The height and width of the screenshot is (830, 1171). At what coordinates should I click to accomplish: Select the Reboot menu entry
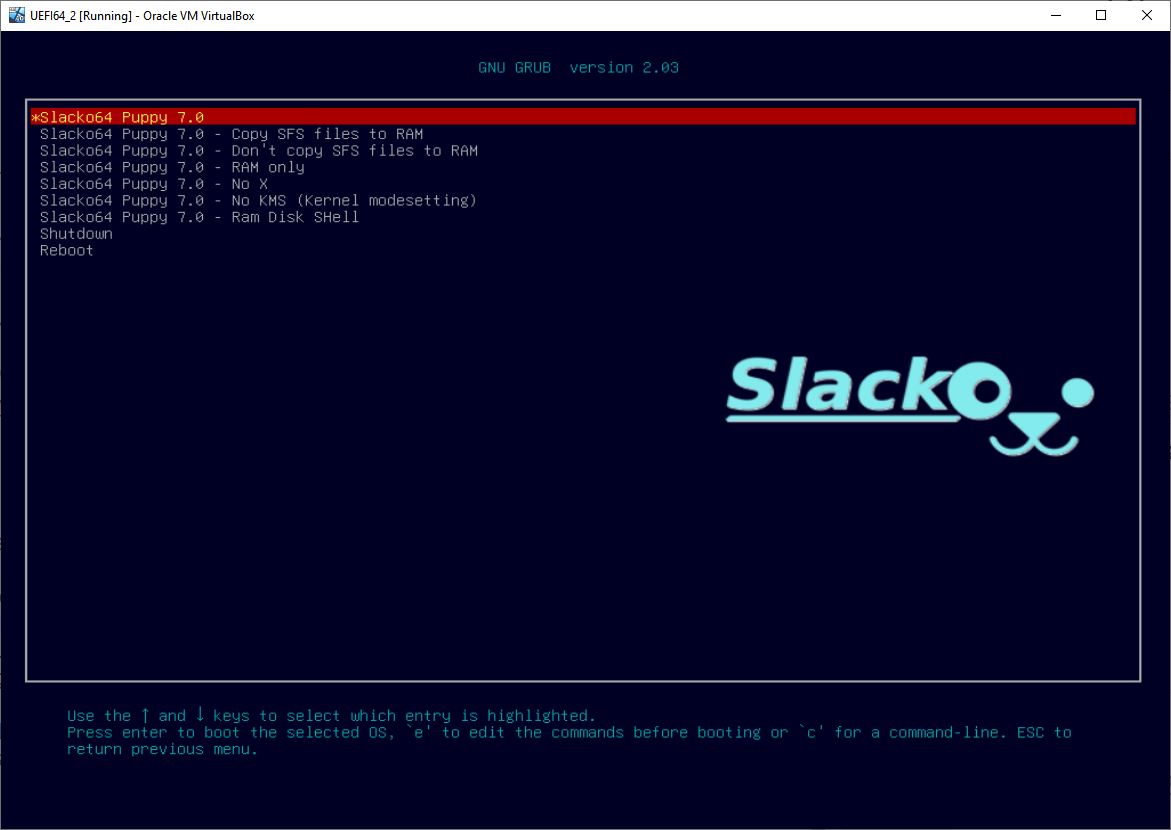[66, 250]
